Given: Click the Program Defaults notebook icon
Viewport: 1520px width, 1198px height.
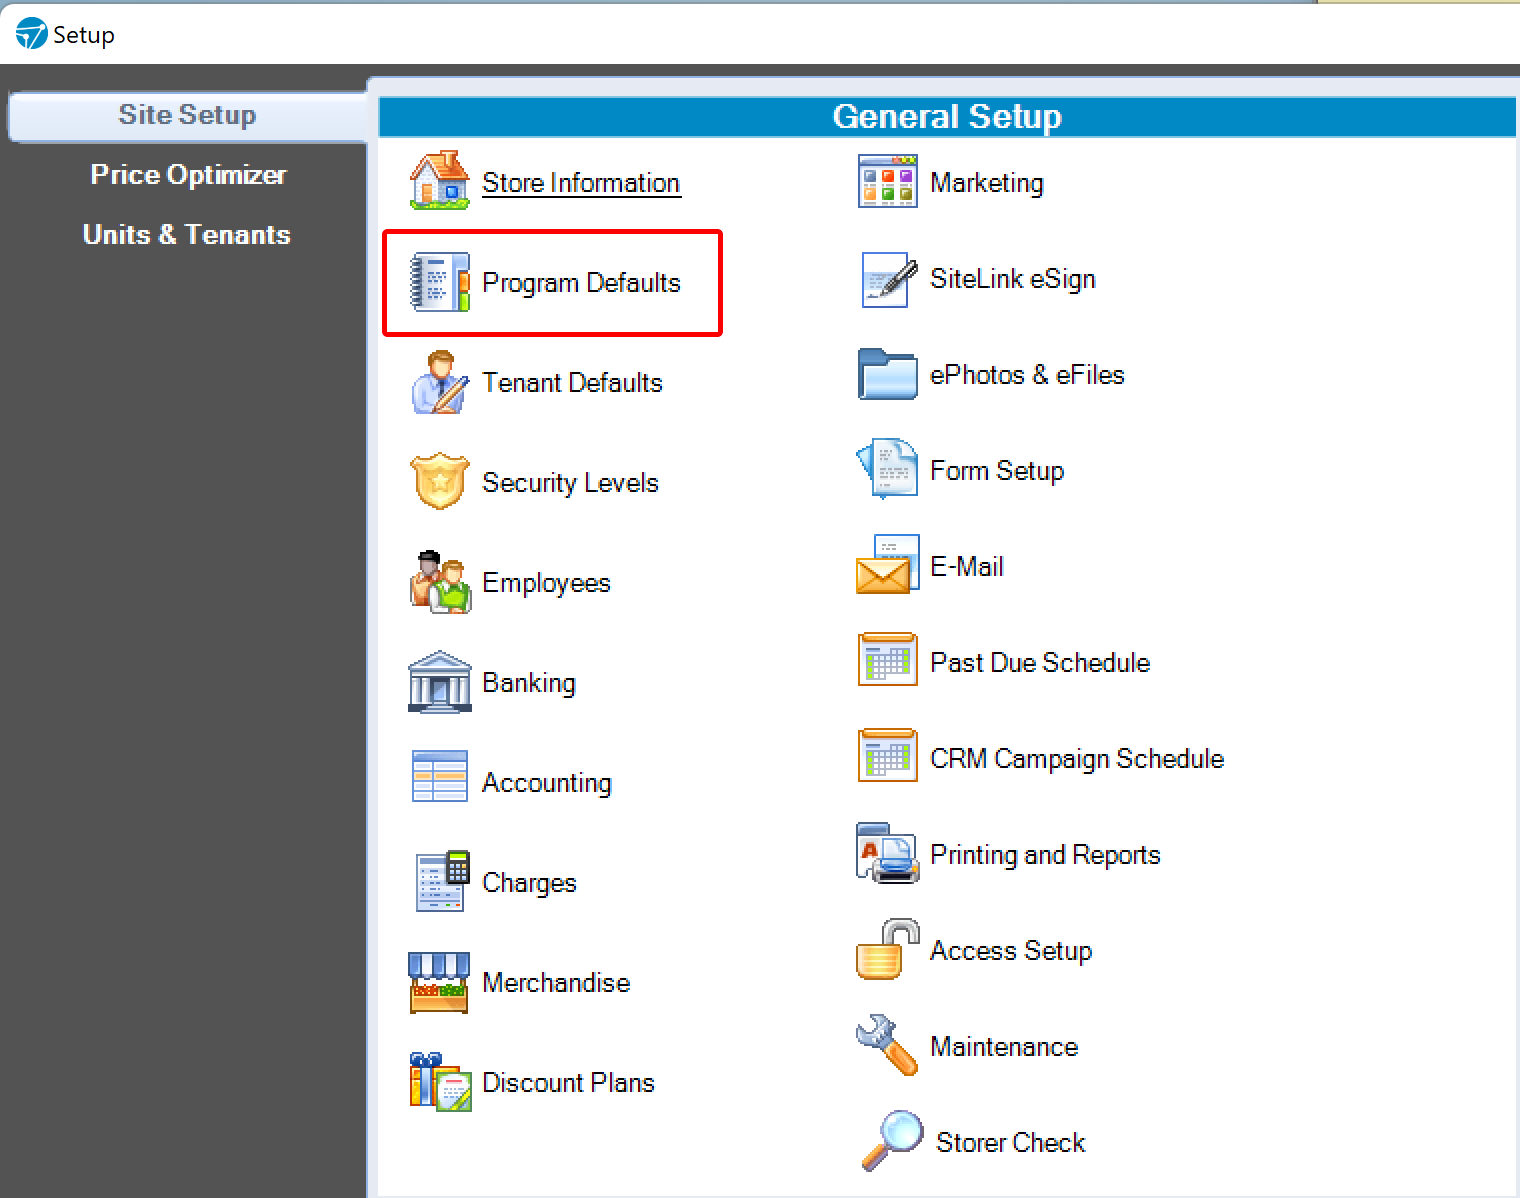Looking at the screenshot, I should point(440,283).
